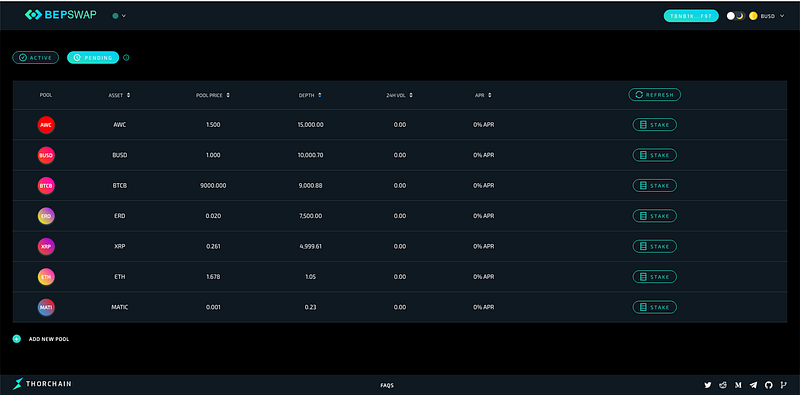800x395 pixels.
Task: Stake in the BUSD pool
Action: pos(655,155)
